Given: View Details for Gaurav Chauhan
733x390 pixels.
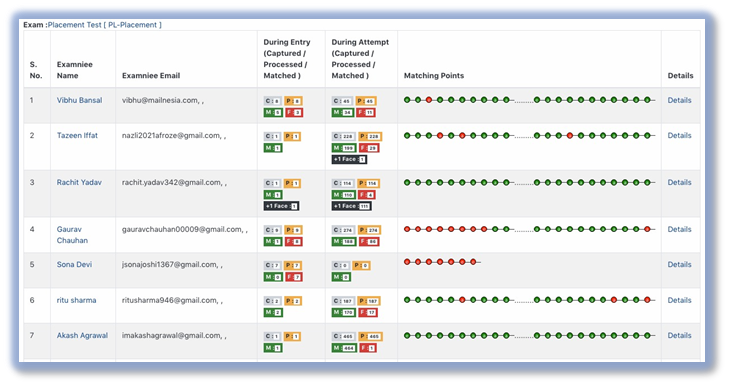Looking at the screenshot, I should tap(679, 229).
